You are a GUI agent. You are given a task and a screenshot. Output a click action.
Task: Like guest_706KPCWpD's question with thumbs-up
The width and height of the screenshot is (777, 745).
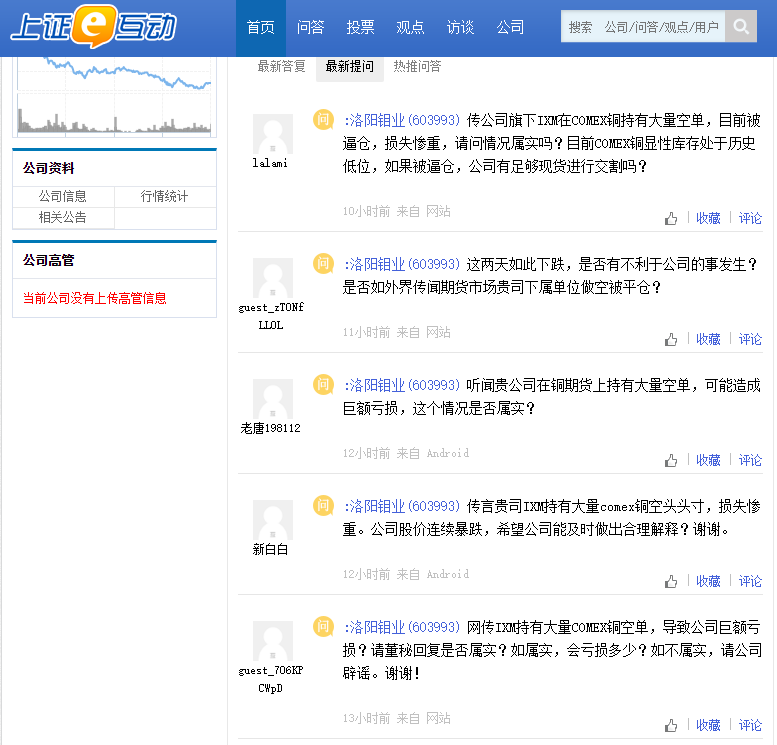[x=671, y=726]
